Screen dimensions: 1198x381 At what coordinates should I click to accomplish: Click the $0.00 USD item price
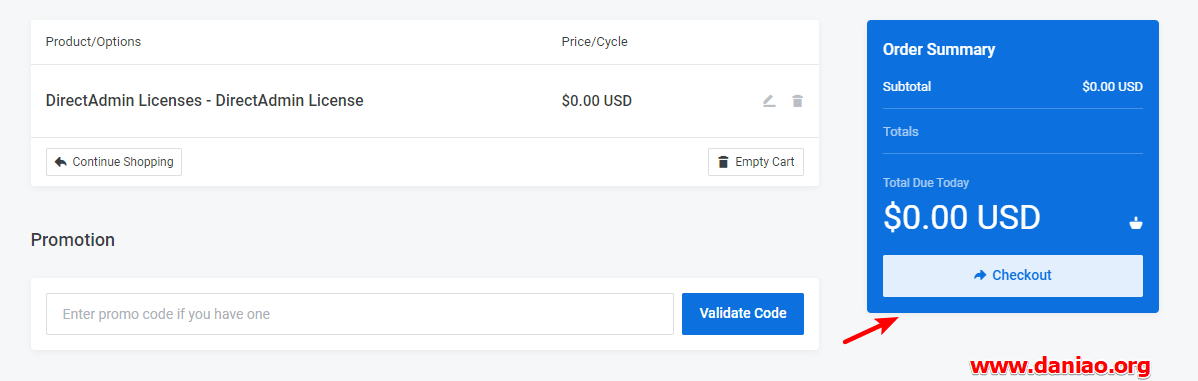[x=597, y=101]
